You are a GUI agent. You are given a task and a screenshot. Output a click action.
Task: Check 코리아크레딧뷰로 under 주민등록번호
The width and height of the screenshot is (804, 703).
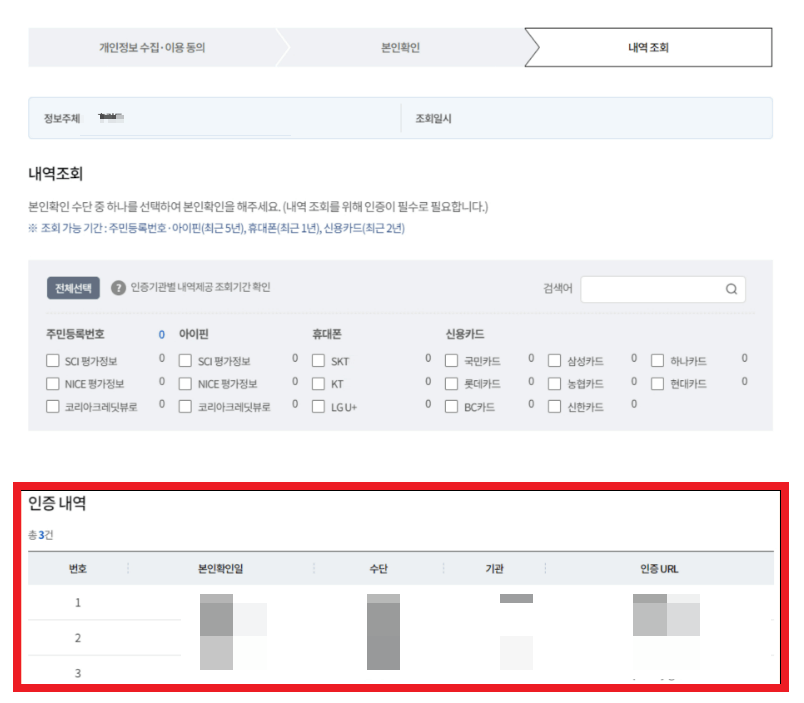click(52, 406)
